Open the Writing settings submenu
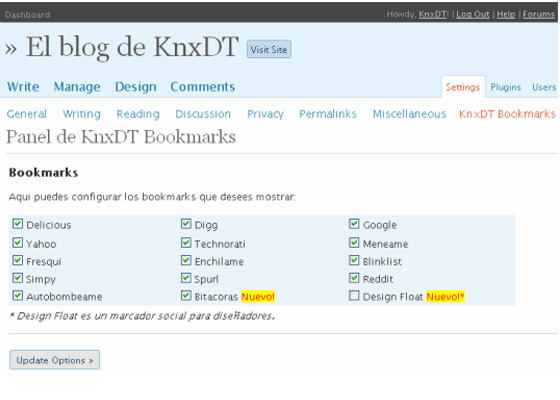 pos(81,114)
